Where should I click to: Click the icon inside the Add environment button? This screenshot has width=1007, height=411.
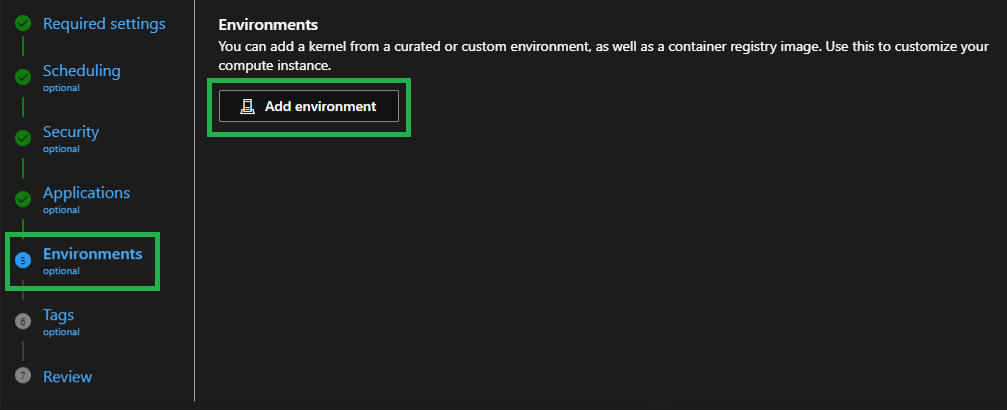coord(247,106)
